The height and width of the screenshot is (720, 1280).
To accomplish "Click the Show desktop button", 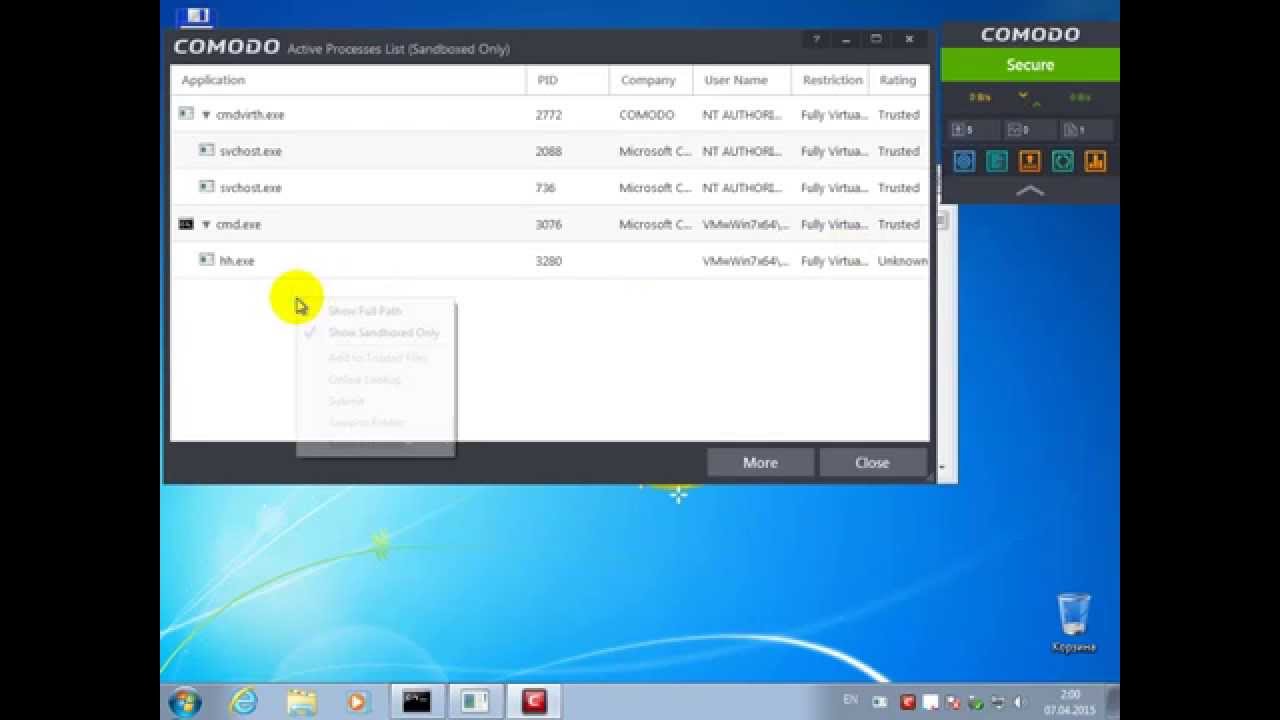I will 1113,702.
